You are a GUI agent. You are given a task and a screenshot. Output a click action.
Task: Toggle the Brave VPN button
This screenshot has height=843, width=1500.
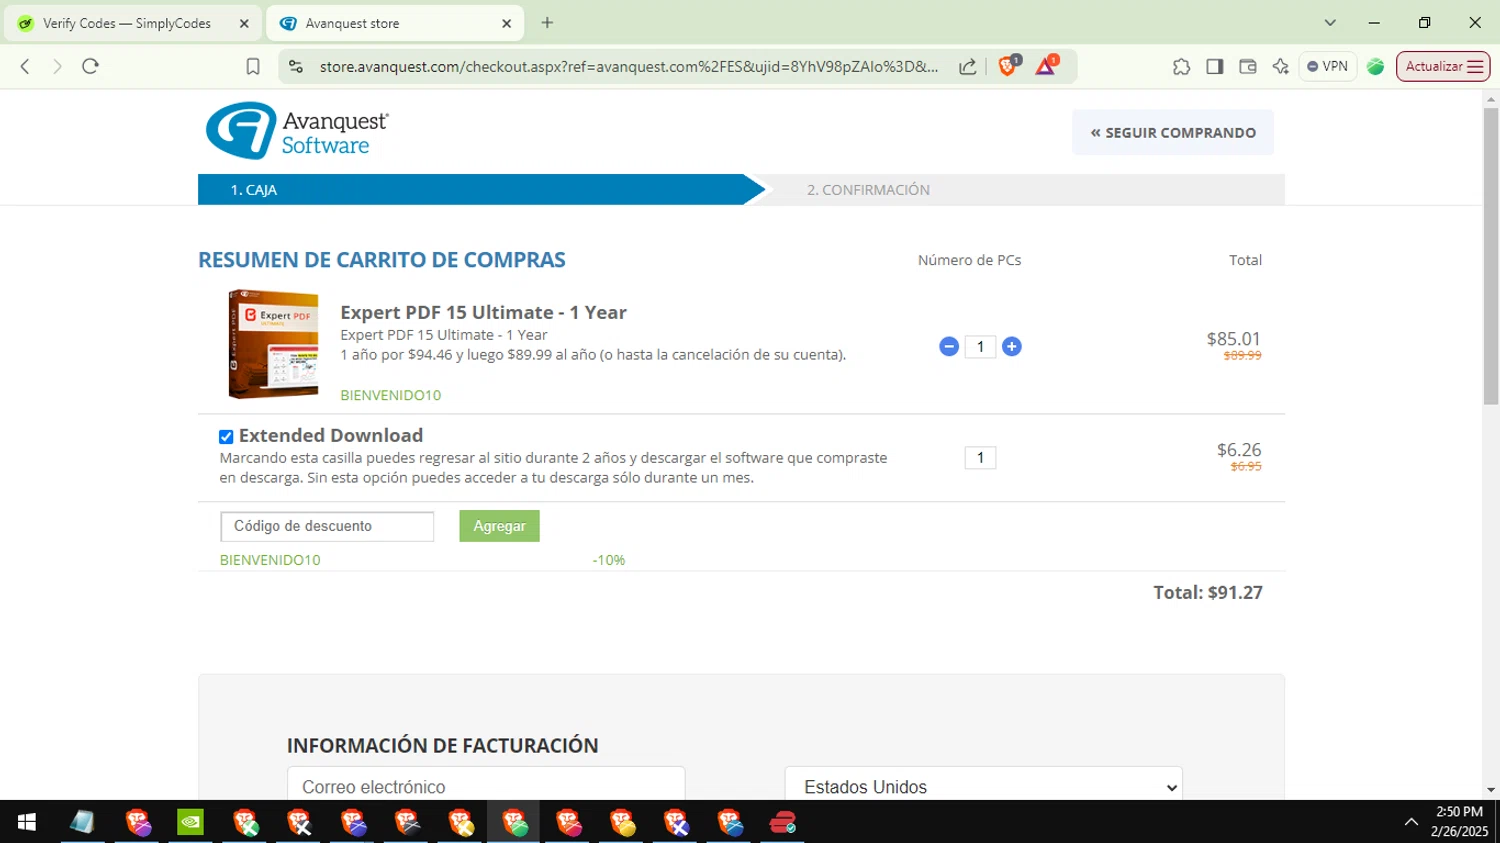pos(1327,66)
